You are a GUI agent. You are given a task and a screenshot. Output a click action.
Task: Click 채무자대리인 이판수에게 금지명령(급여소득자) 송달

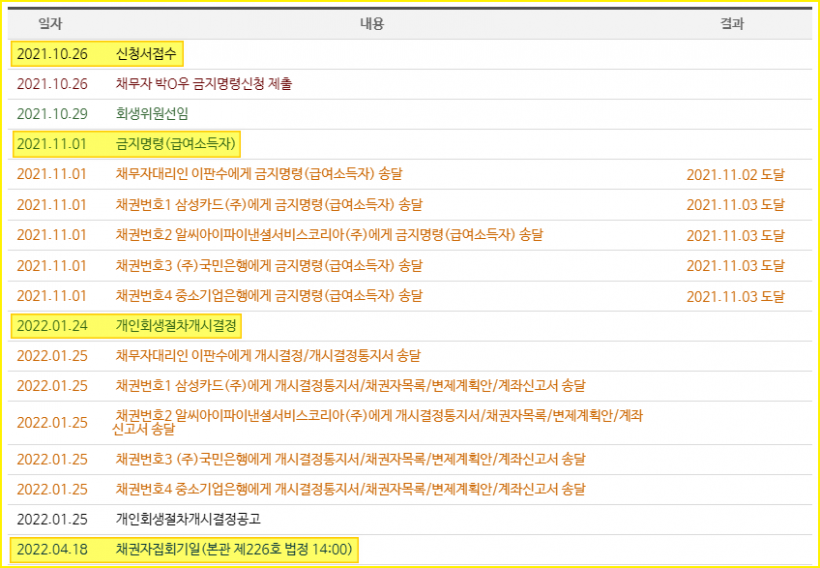coord(259,174)
